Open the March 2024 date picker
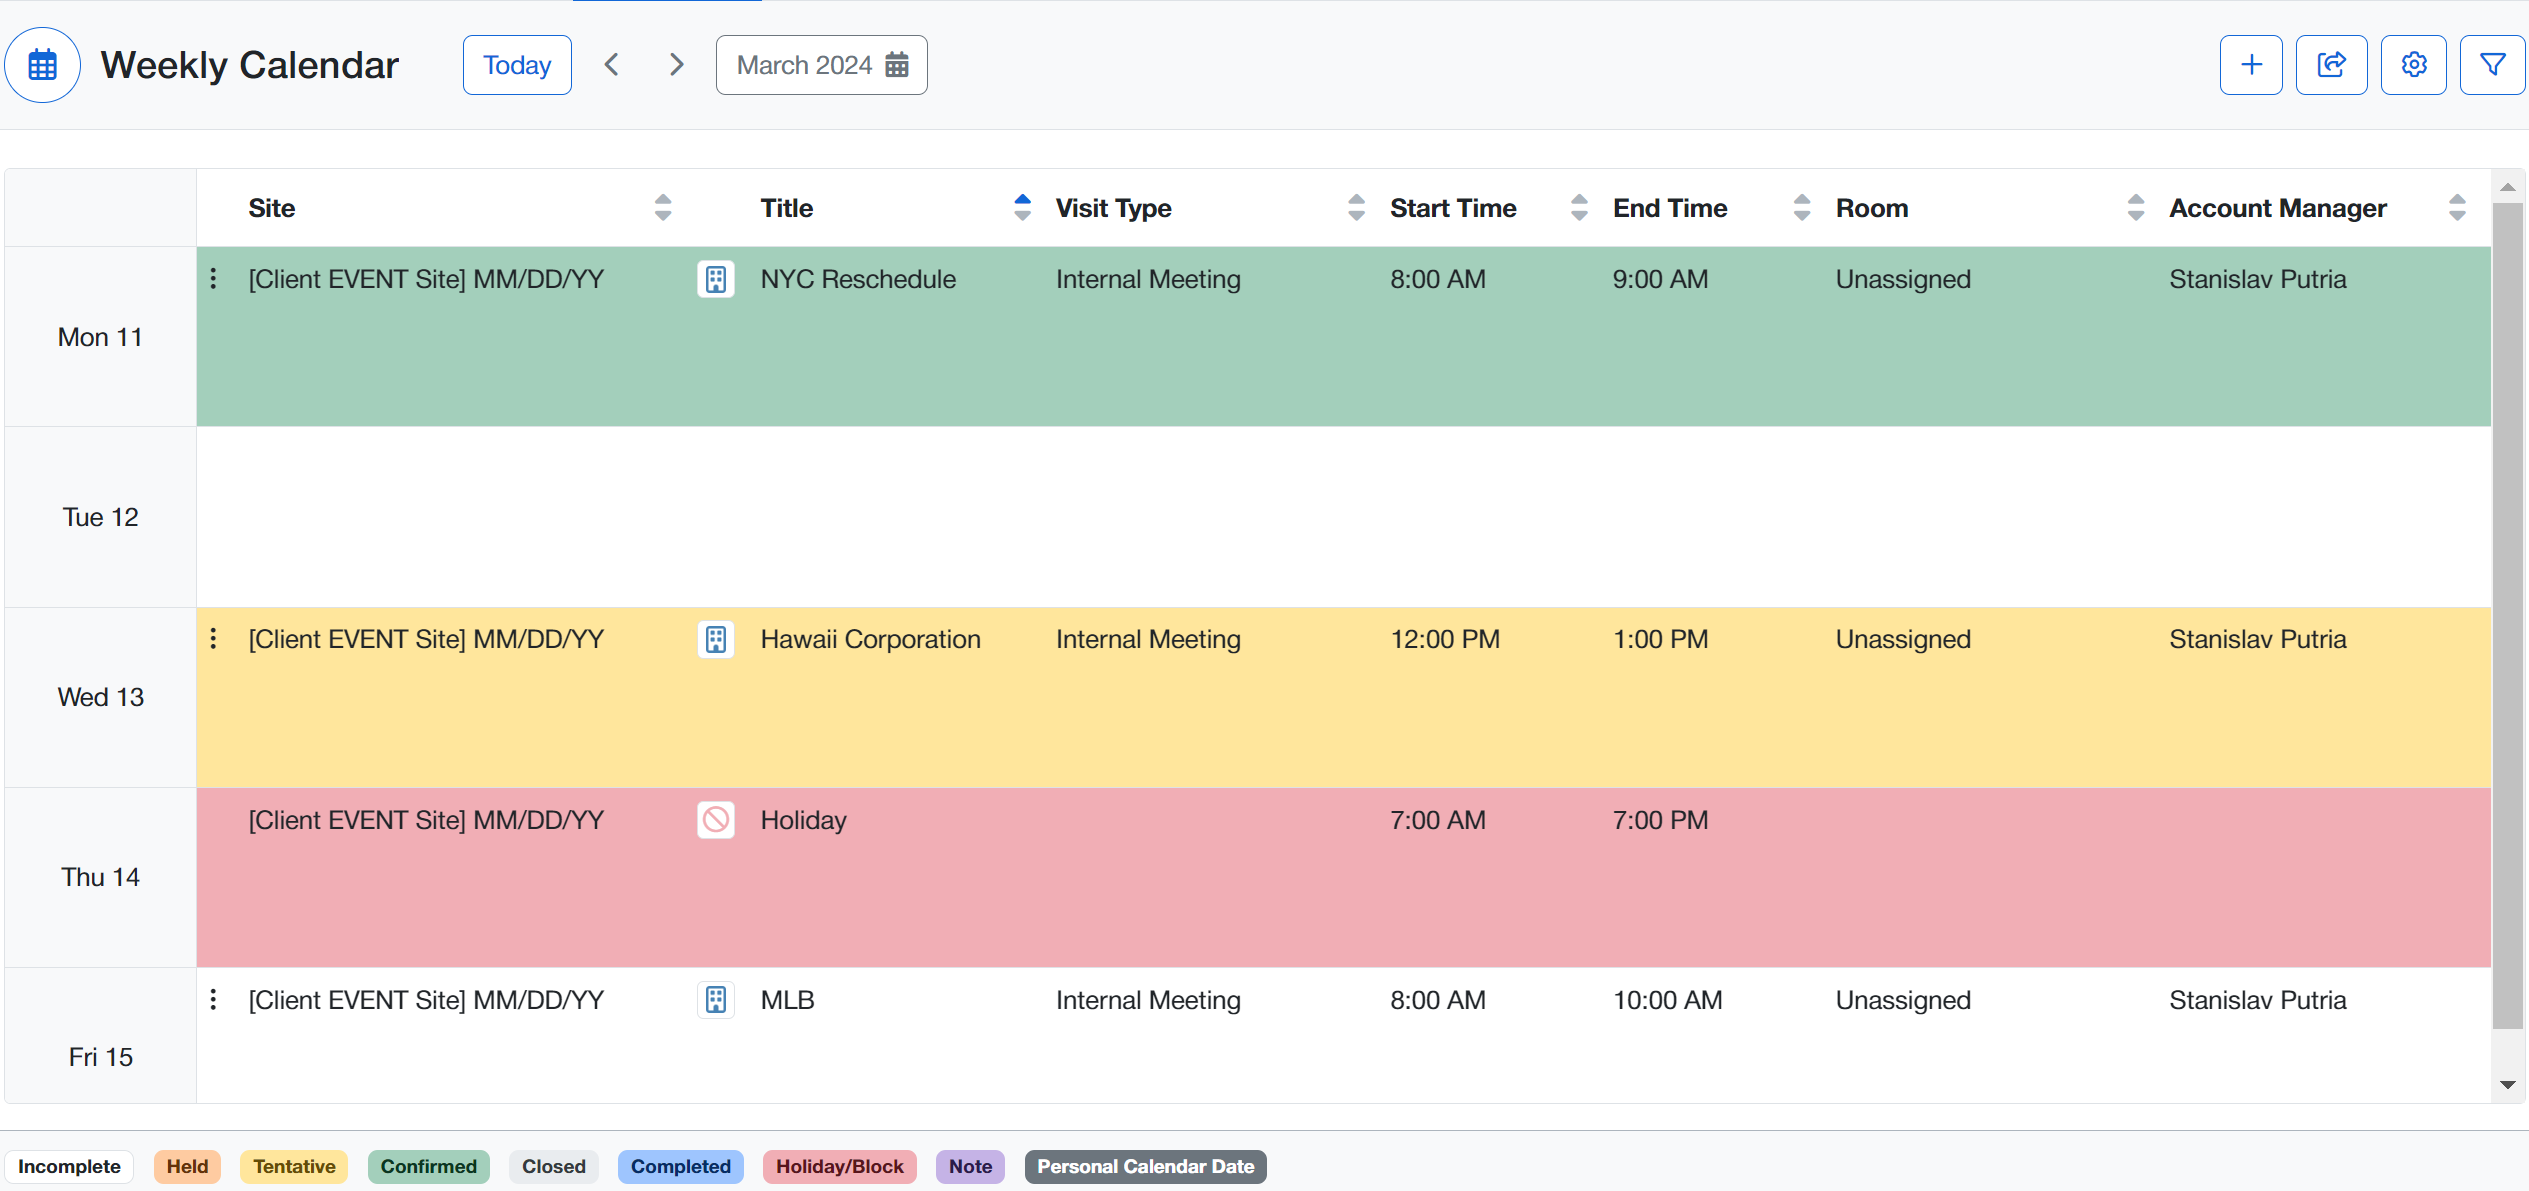 coord(821,65)
